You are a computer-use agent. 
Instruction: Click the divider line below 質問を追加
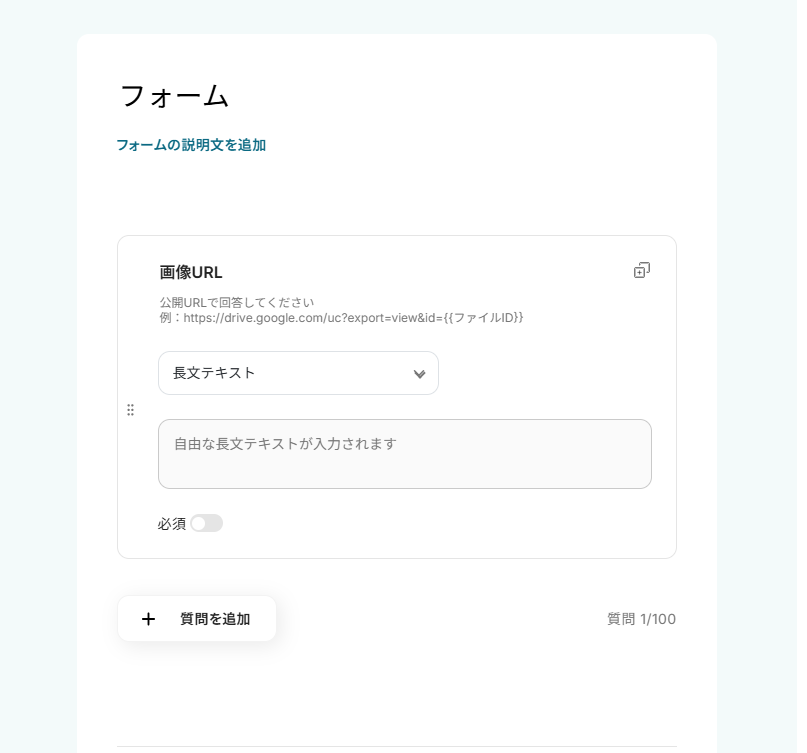click(397, 746)
